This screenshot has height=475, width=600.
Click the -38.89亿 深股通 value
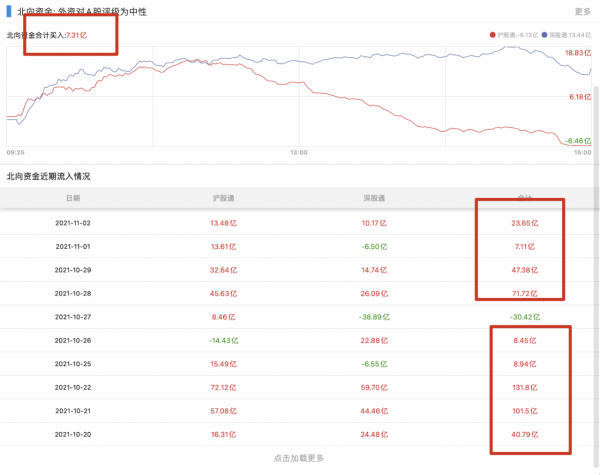coord(374,316)
